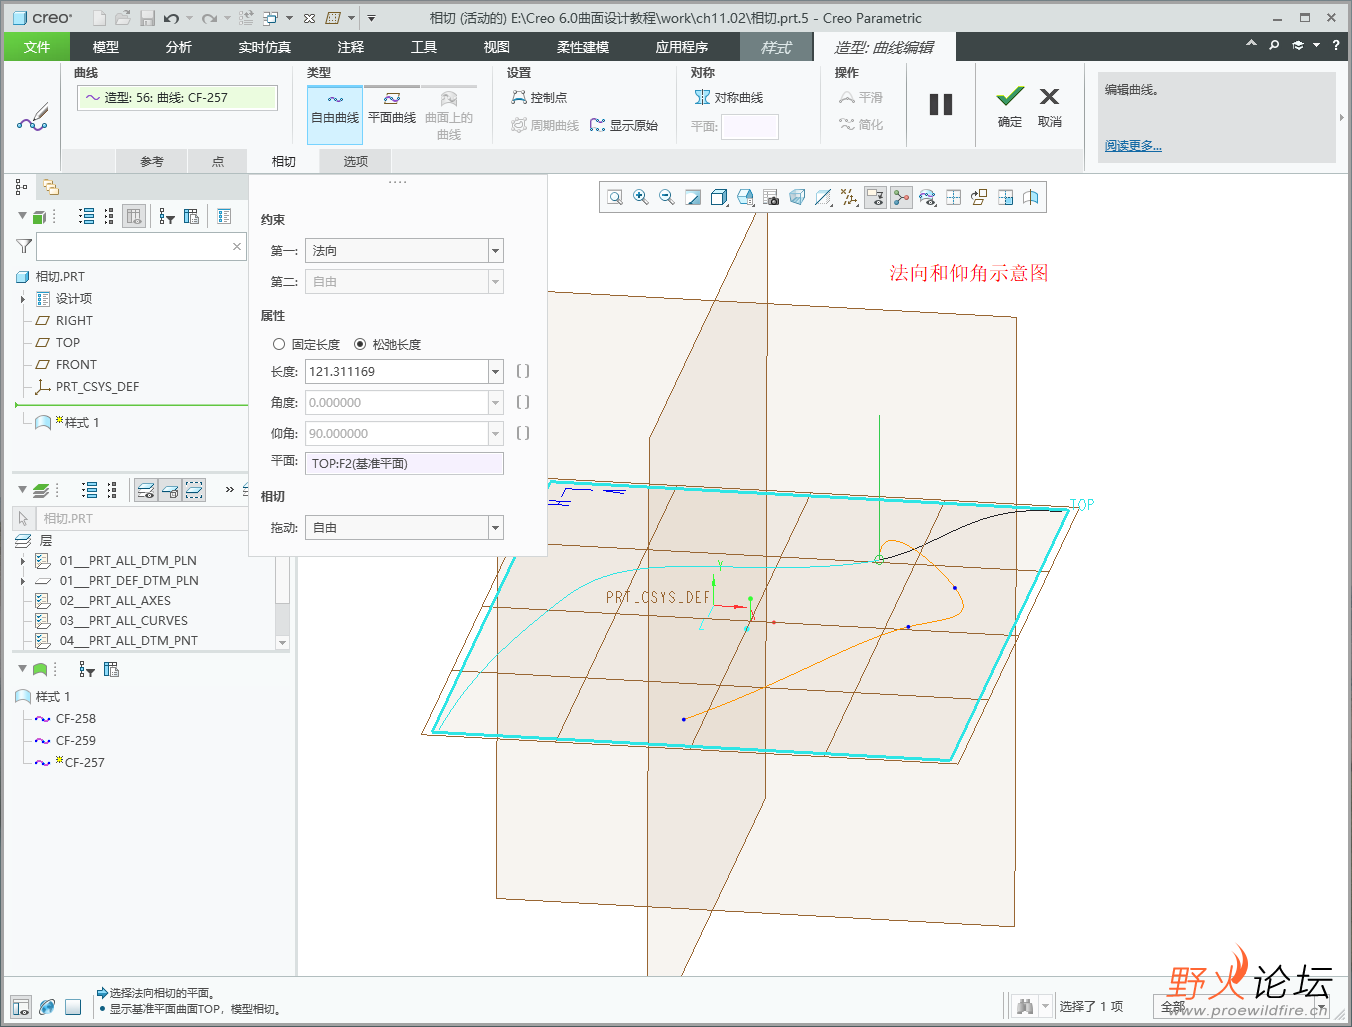This screenshot has width=1352, height=1027.
Task: Click the curve collector field CF-257
Action: pyautogui.click(x=177, y=97)
